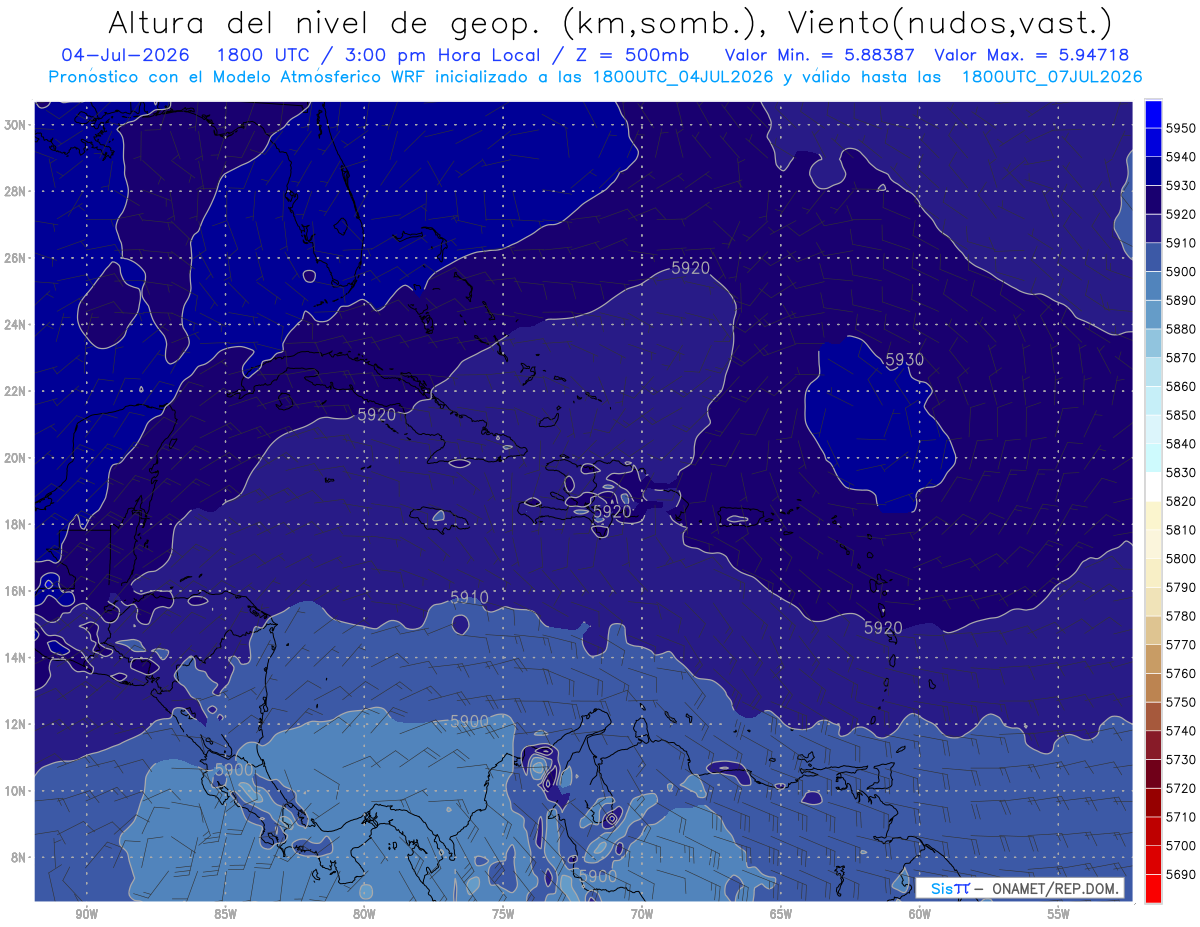The width and height of the screenshot is (1200, 927).
Task: Click legend swatch between 5920 and 5930
Action: [1153, 200]
